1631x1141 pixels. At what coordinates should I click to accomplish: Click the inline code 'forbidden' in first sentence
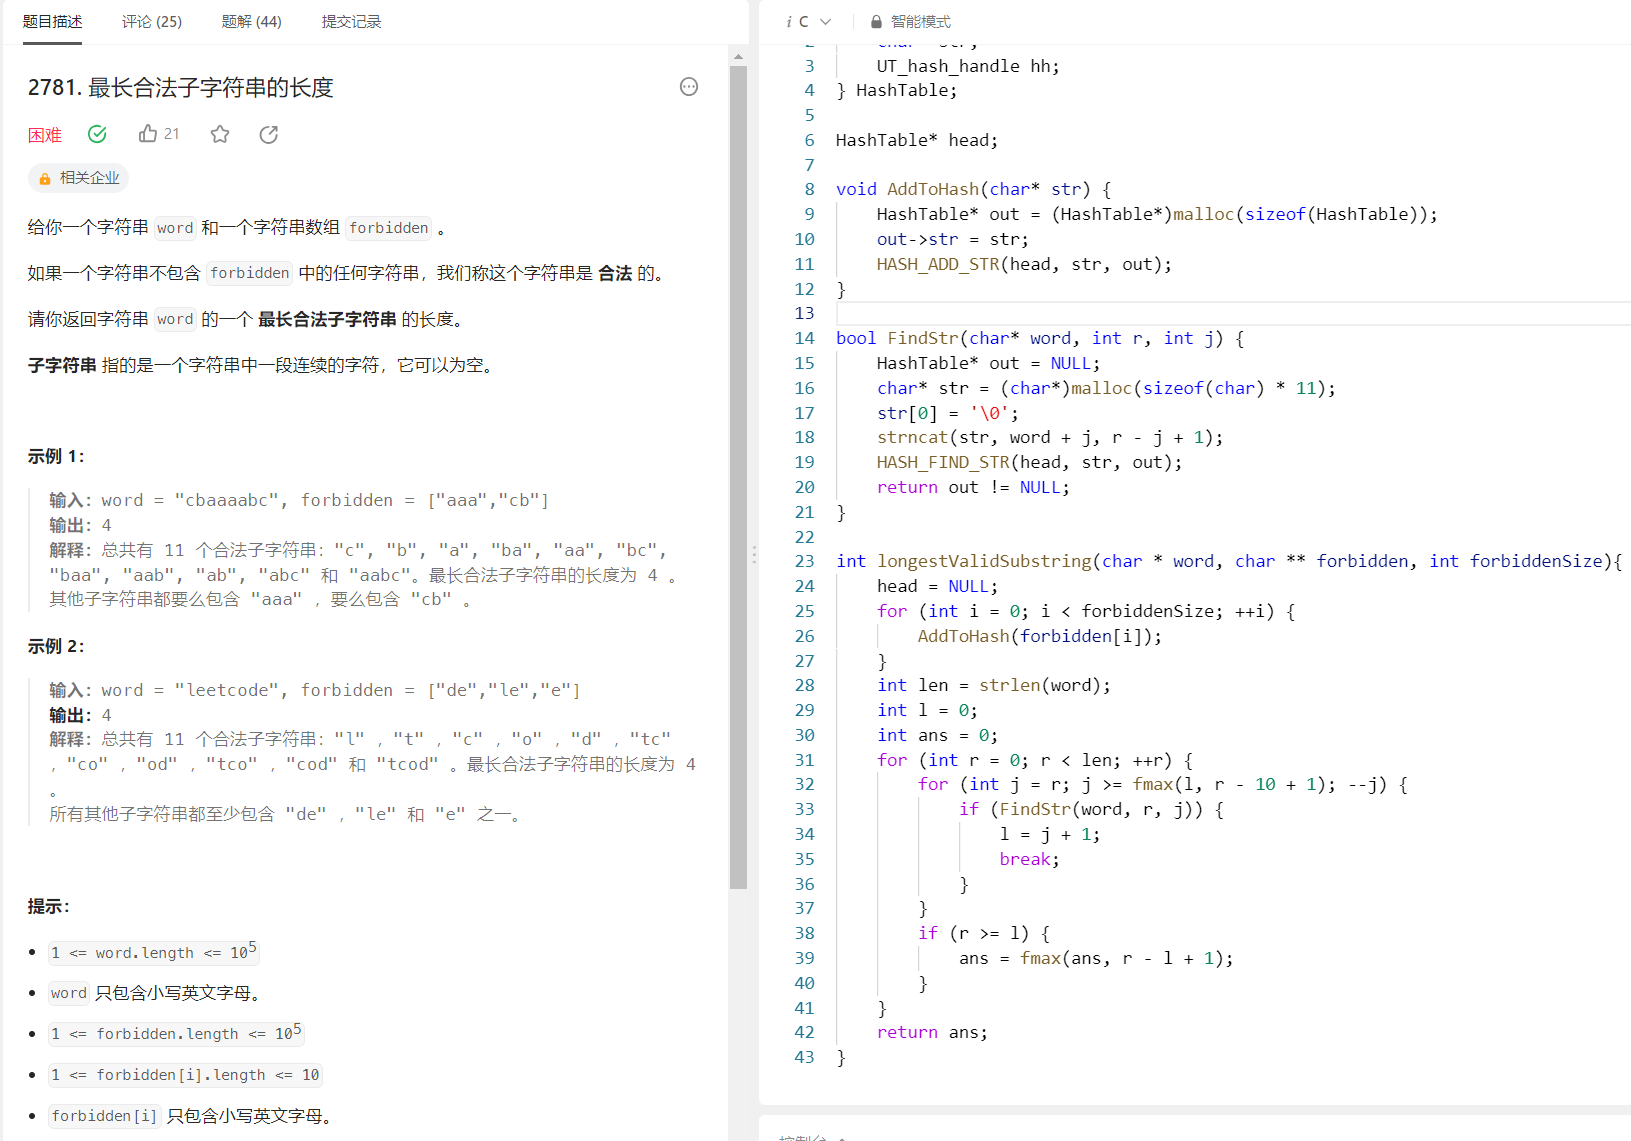click(x=389, y=228)
